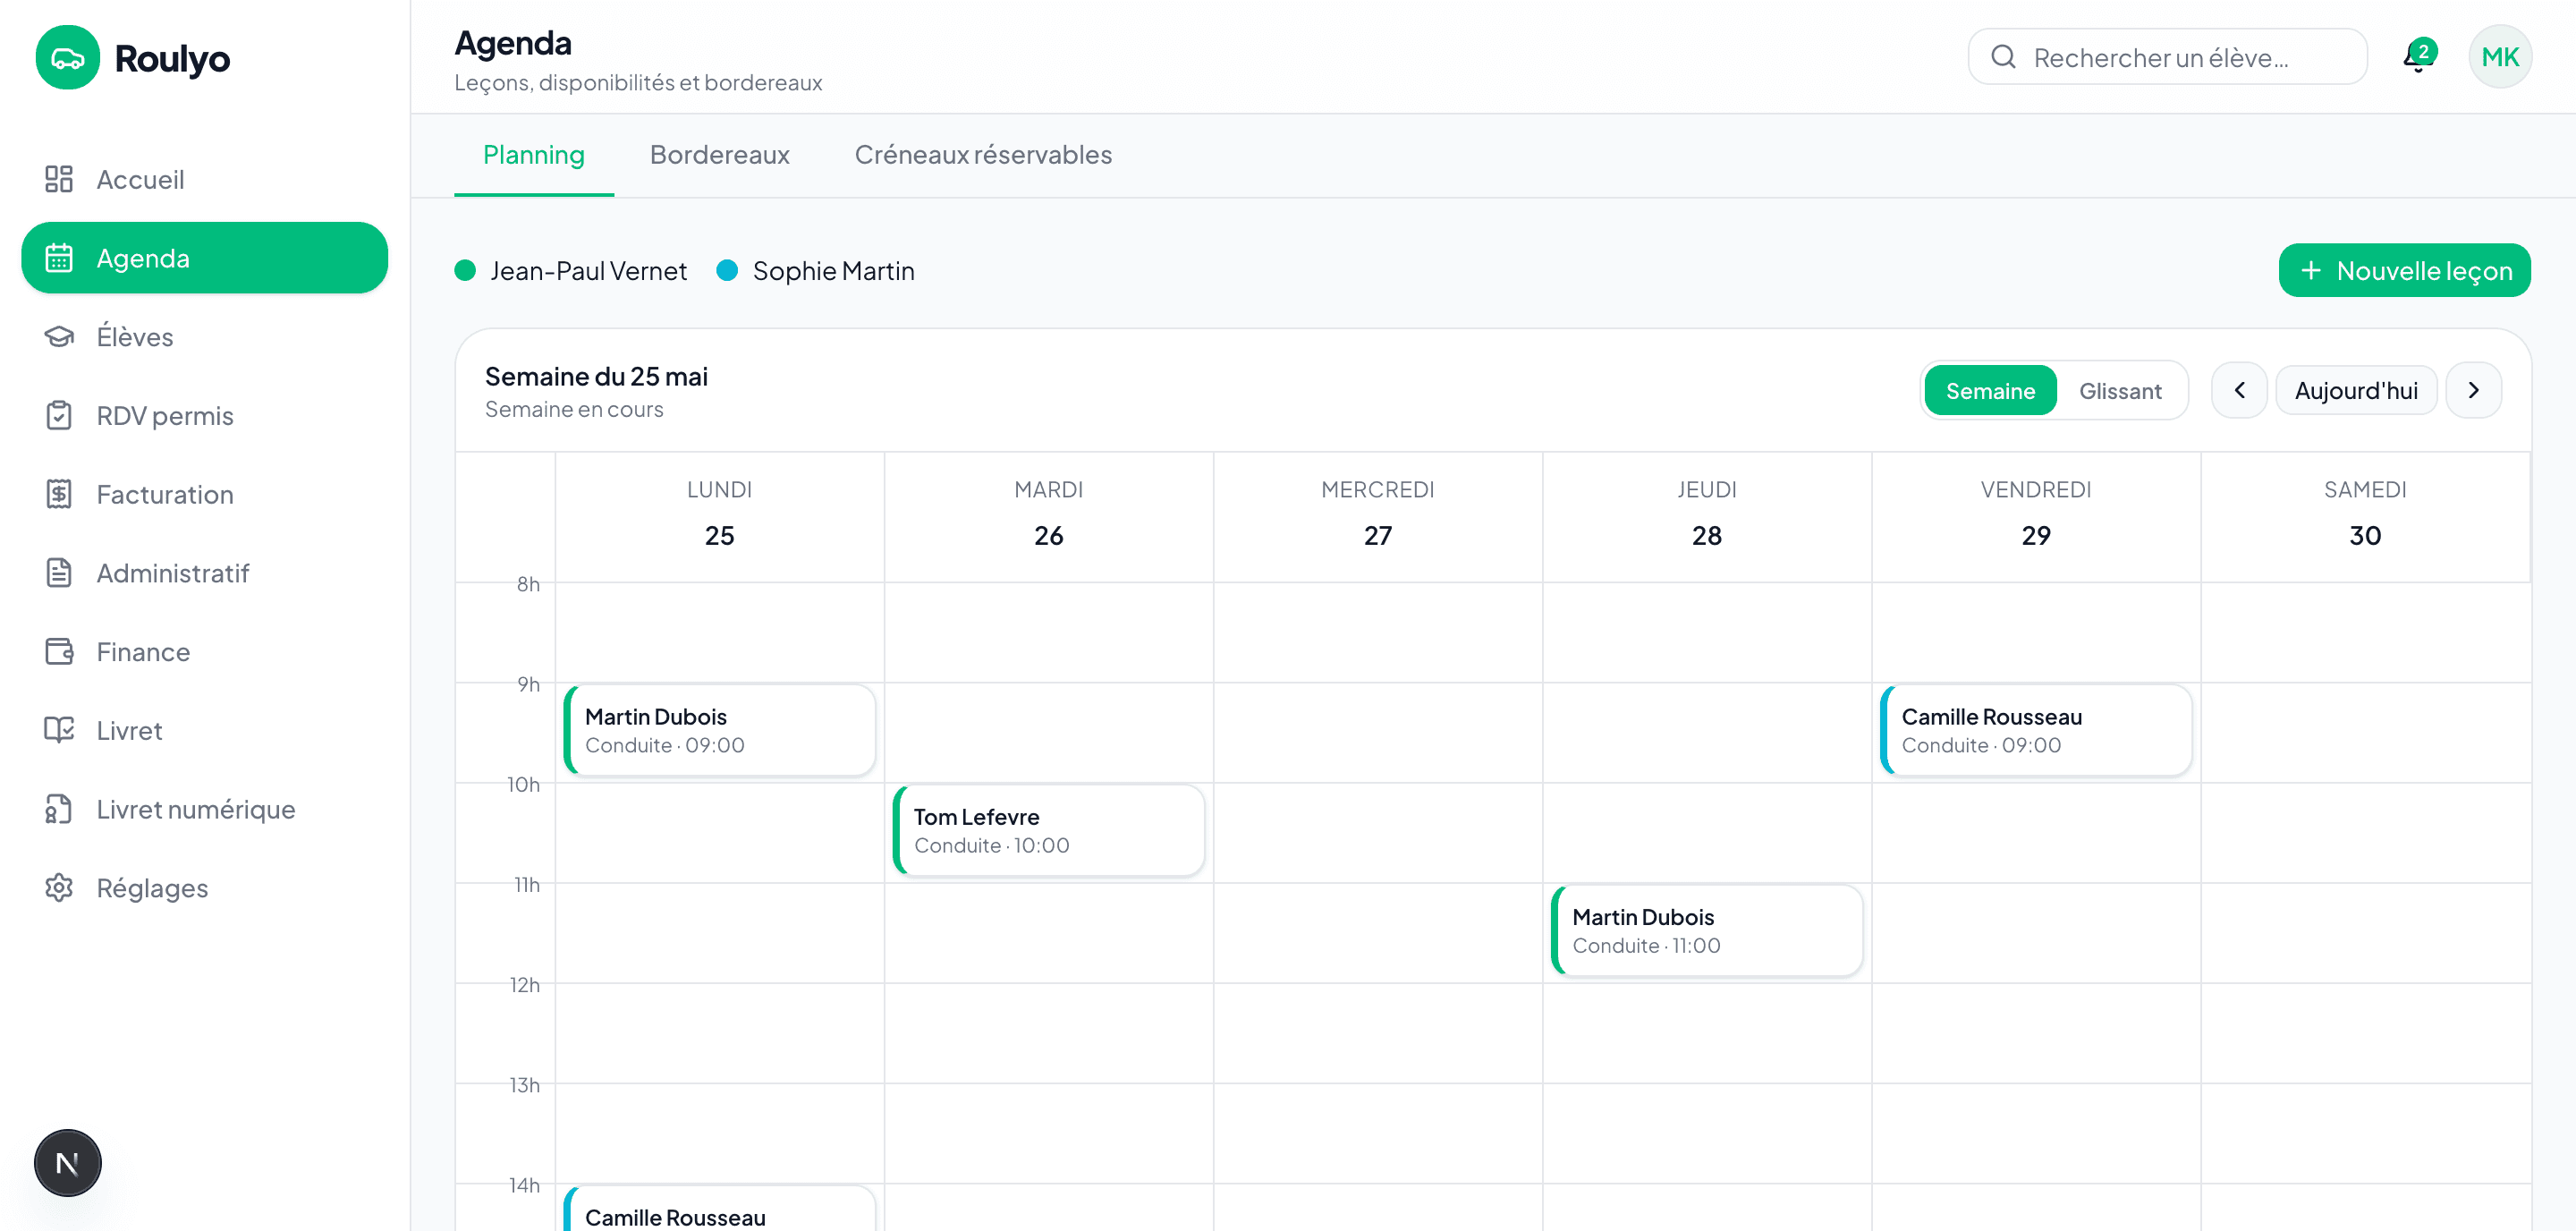Viewport: 2576px width, 1231px height.
Task: Open Livret numérique page link
Action: click(x=205, y=809)
